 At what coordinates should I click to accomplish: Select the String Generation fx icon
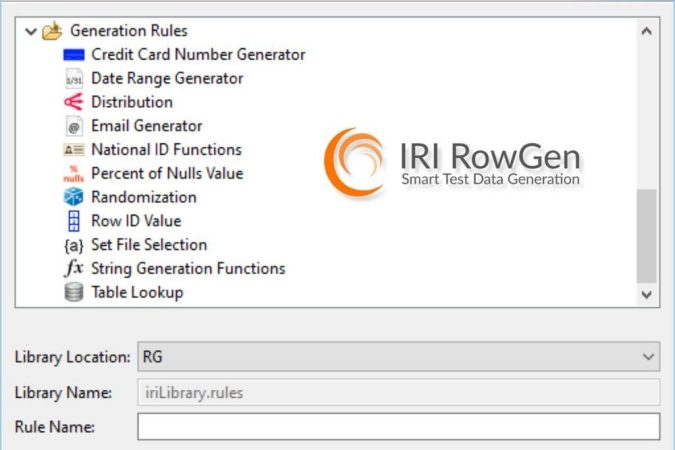(x=74, y=268)
